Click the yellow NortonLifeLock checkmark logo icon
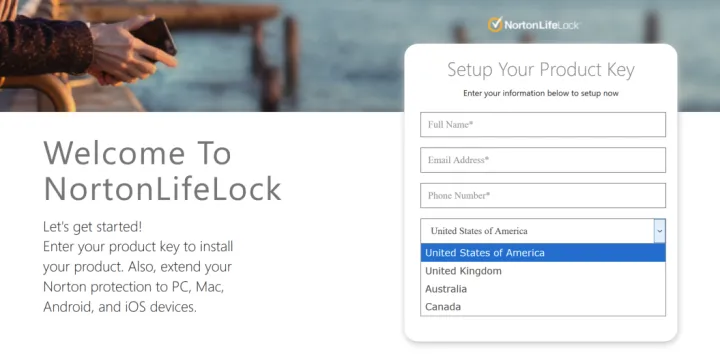Viewport: 720px width, 361px height. pos(495,24)
